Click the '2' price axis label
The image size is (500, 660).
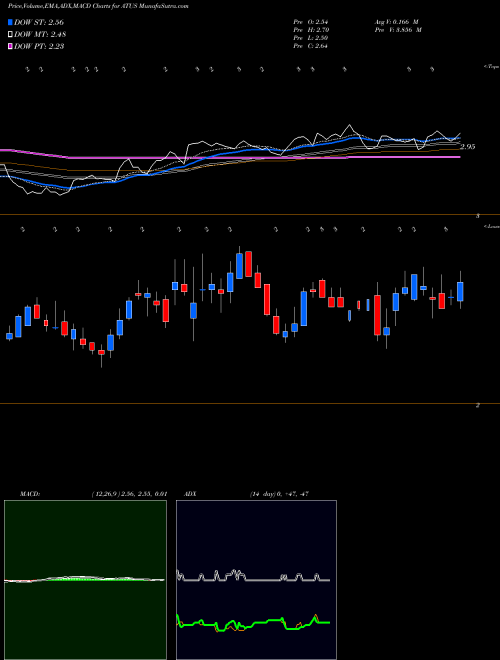coord(478,405)
